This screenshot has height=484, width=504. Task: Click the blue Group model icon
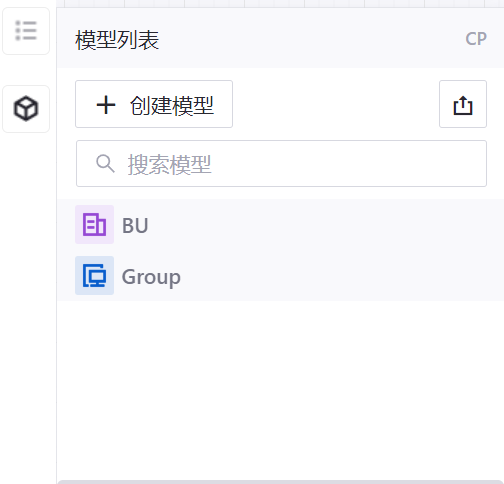[x=94, y=276]
